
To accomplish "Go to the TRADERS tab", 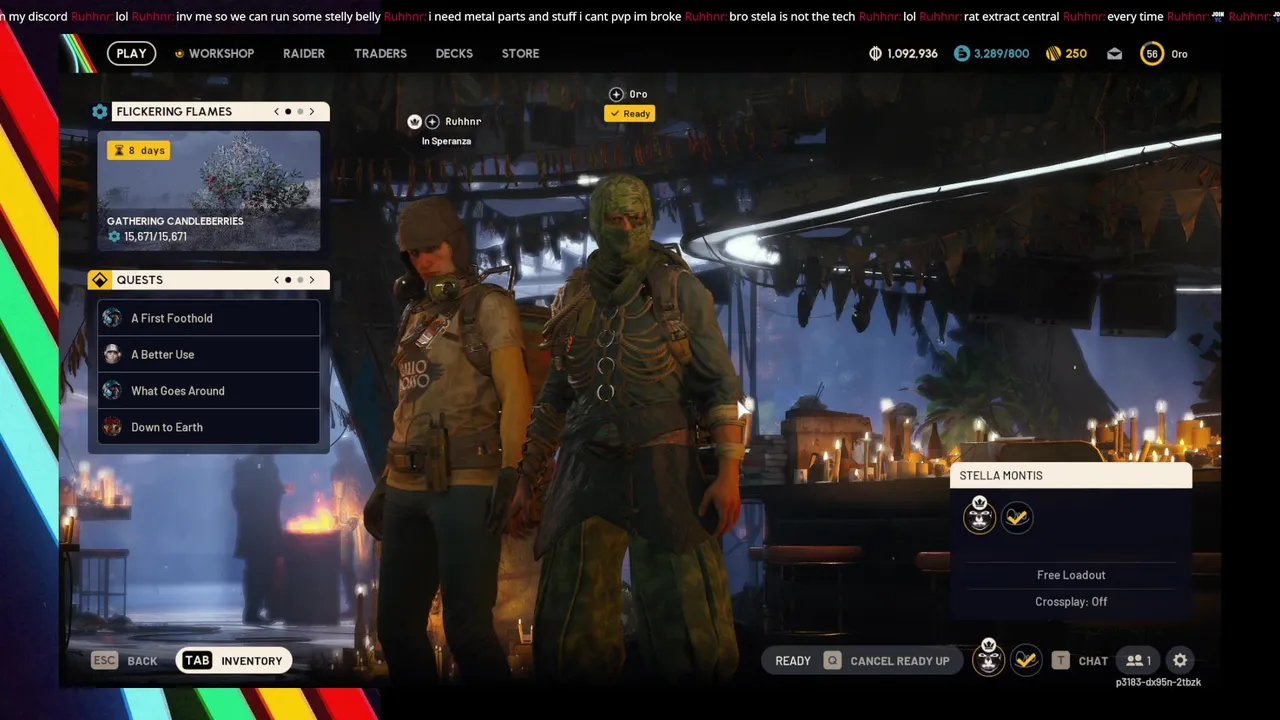I will pos(380,53).
